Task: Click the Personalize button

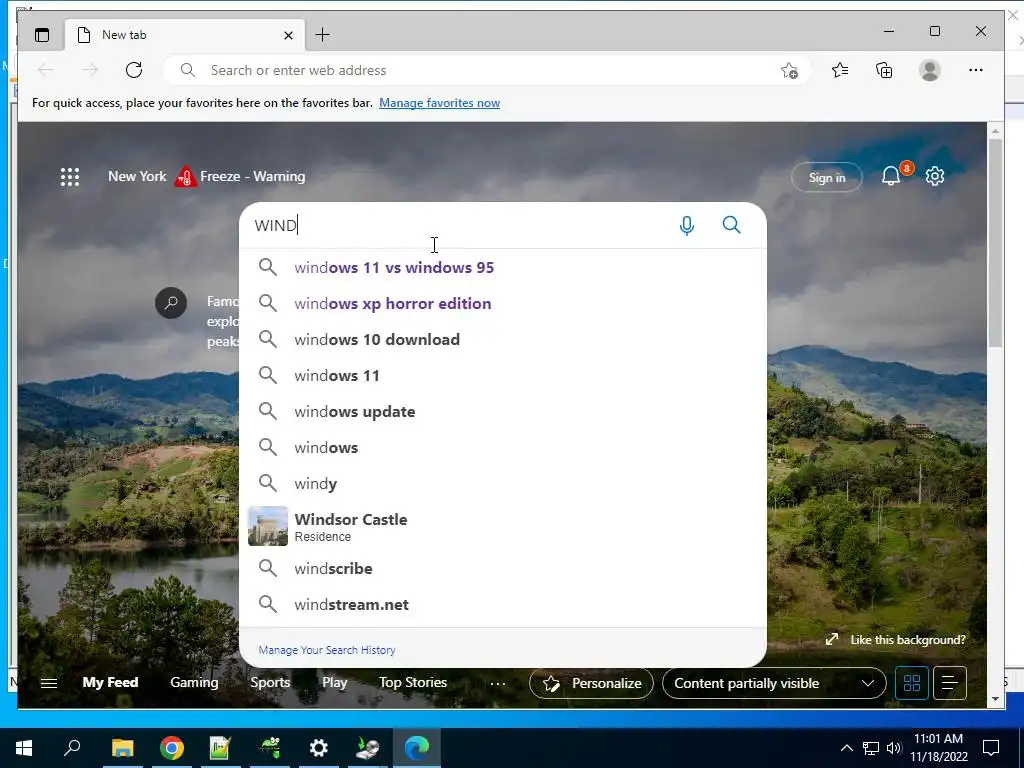Action: click(591, 683)
